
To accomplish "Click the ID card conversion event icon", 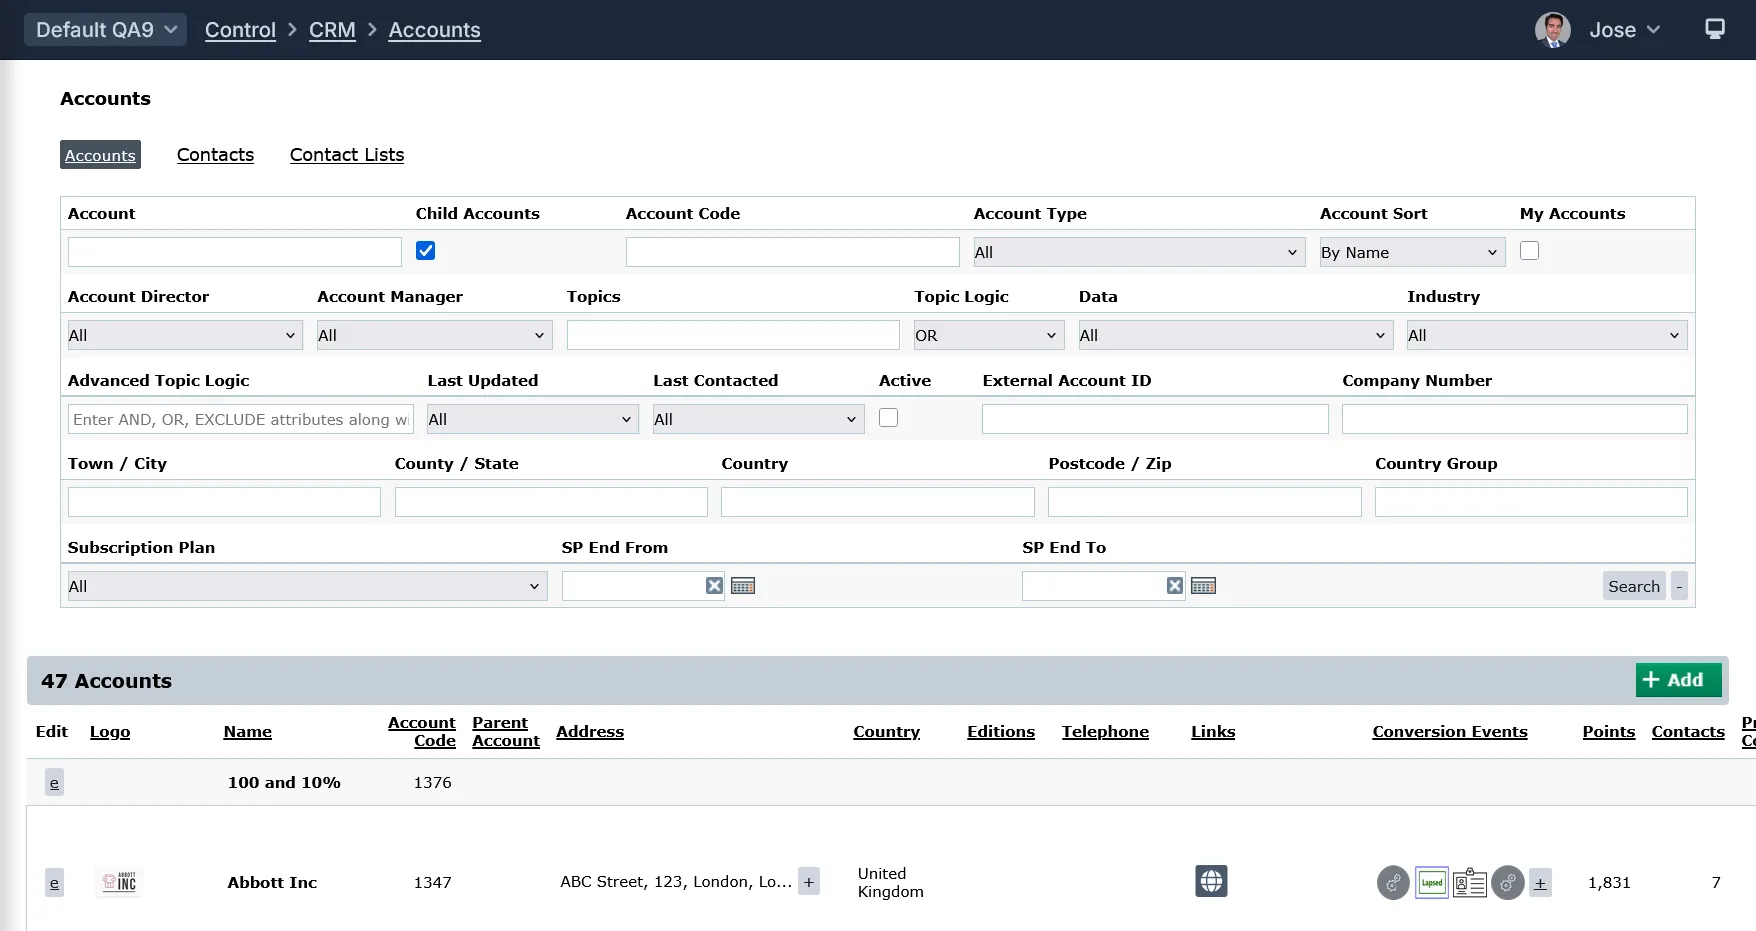I will click(1469, 882).
